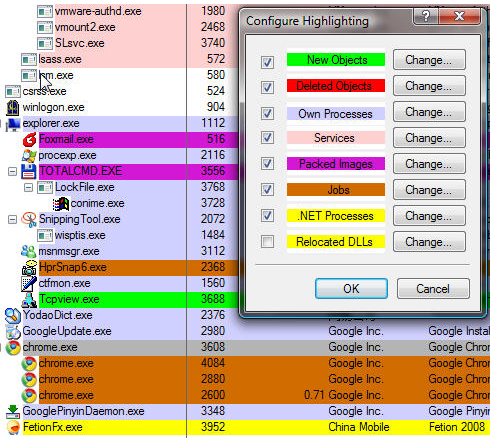Click the winlogon.exe icon

tap(13, 107)
